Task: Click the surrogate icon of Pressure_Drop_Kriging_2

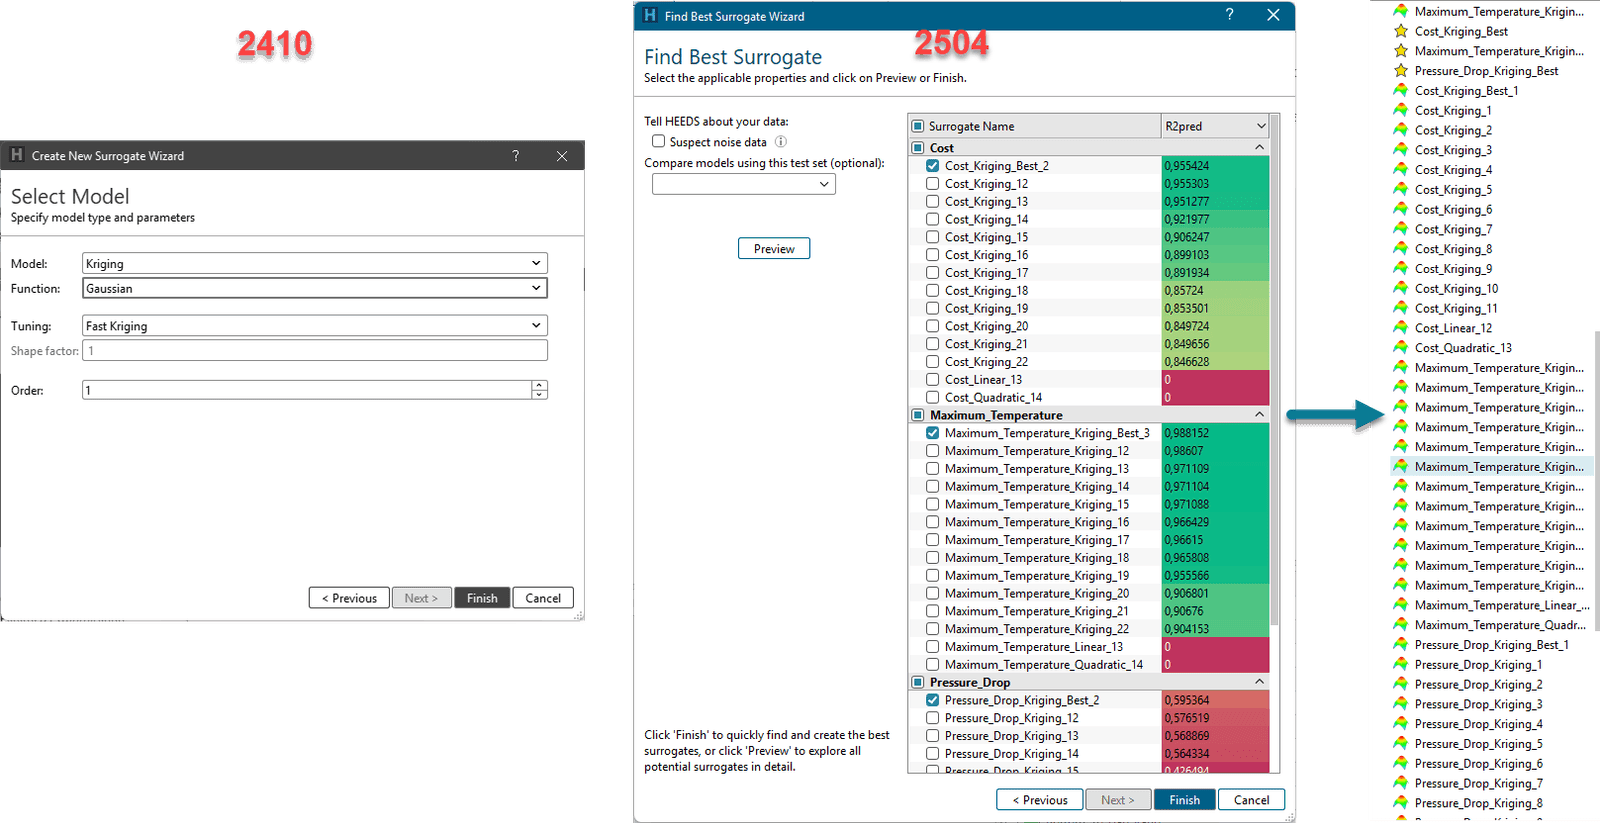Action: point(1401,684)
